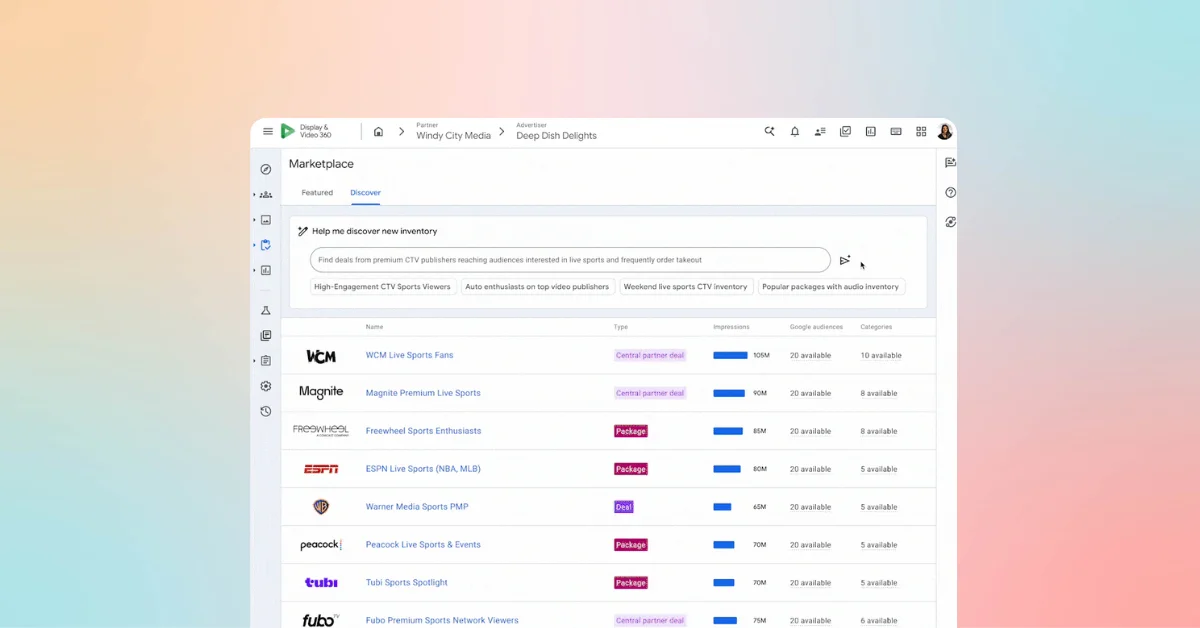
Task: Open Tubi Sports Spotlight link
Action: [x=406, y=583]
